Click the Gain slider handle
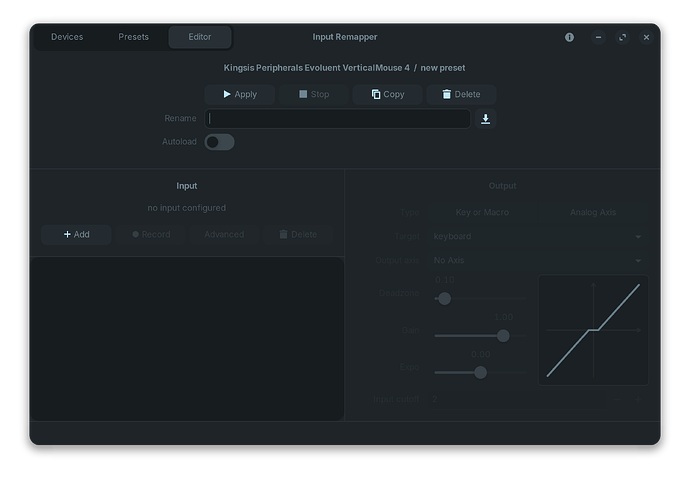 [503, 336]
